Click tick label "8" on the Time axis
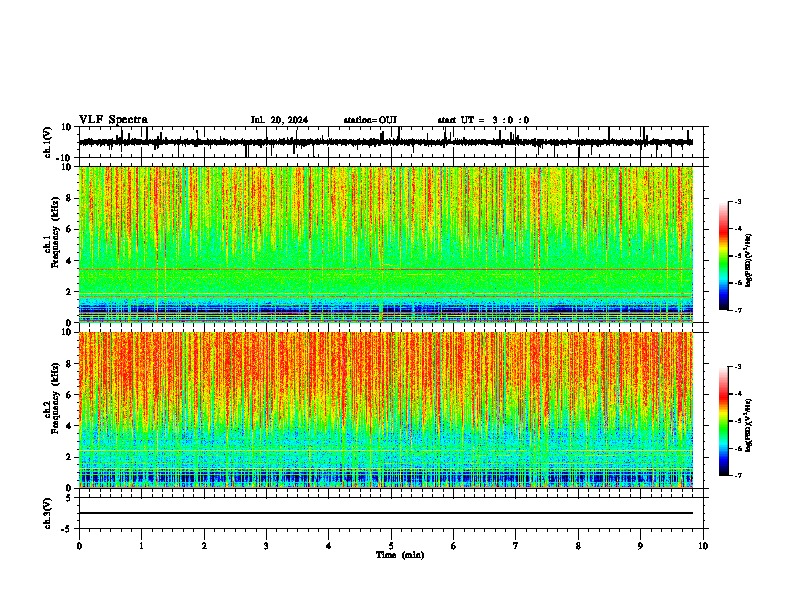Image resolution: width=792 pixels, height=612 pixels. pos(578,546)
